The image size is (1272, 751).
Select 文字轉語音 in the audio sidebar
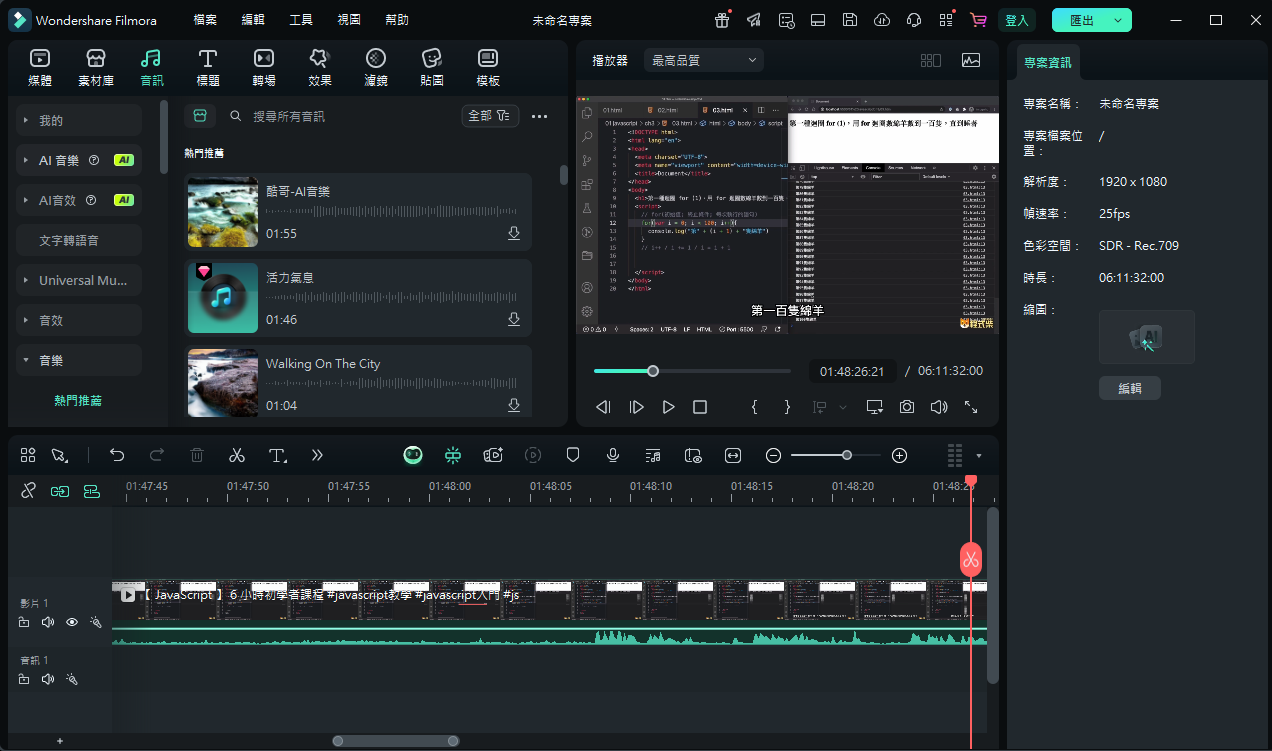click(79, 240)
